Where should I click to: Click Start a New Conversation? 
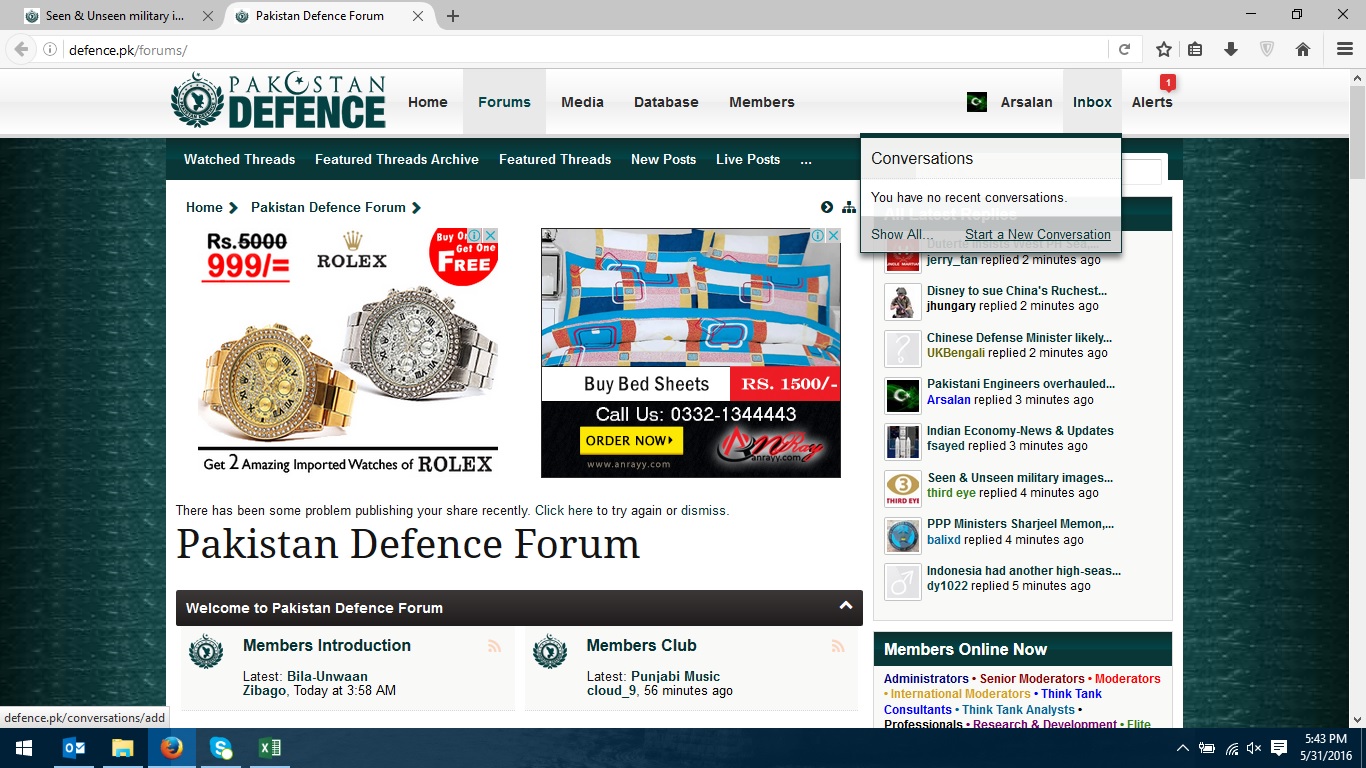click(x=1038, y=234)
